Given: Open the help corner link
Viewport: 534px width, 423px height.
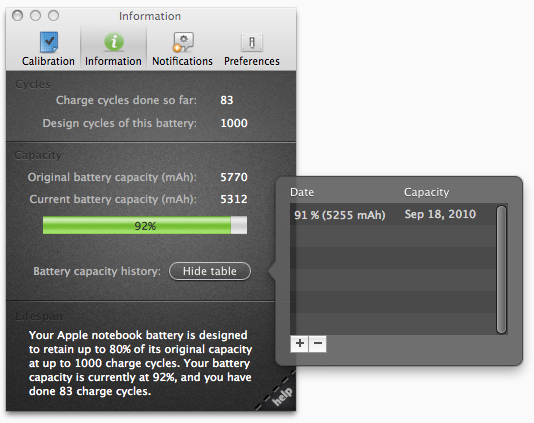Looking at the screenshot, I should pyautogui.click(x=282, y=396).
